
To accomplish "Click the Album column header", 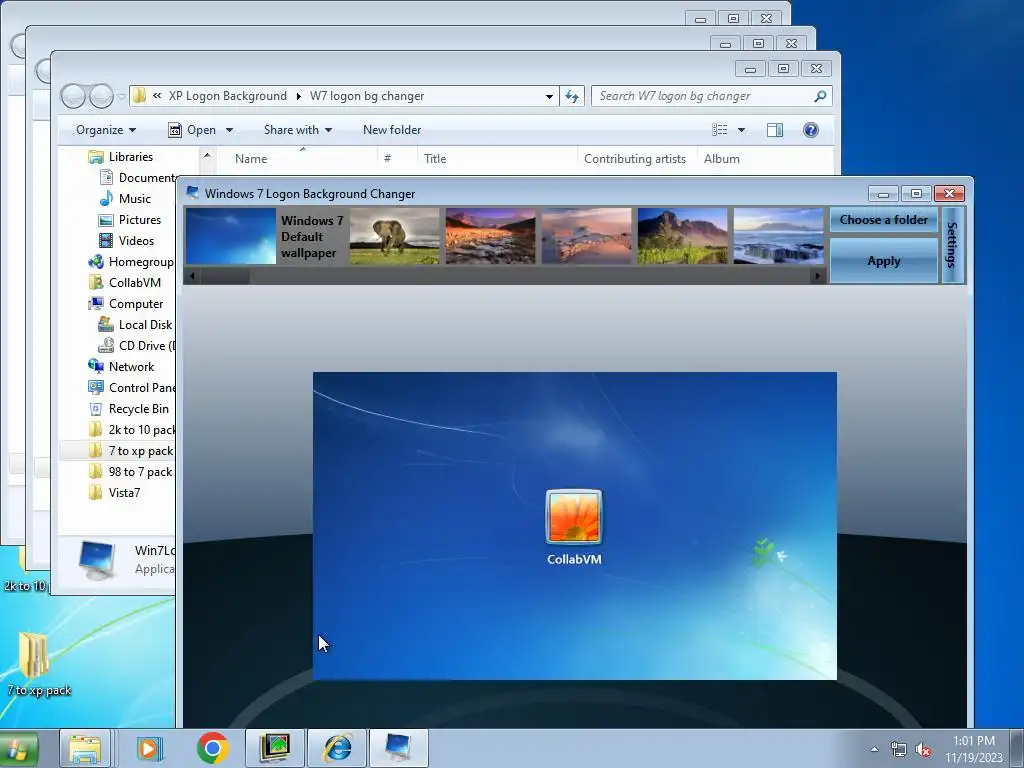I will coord(722,159).
